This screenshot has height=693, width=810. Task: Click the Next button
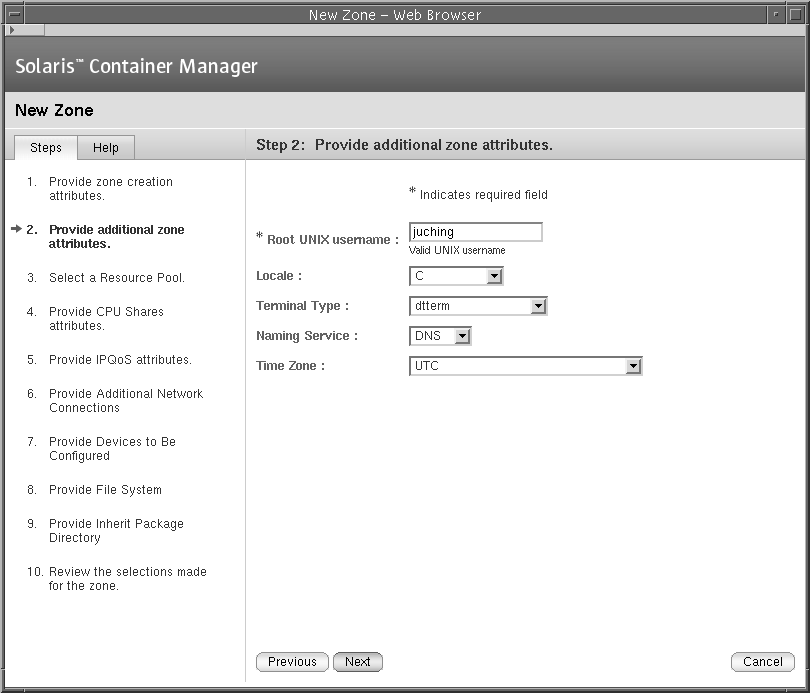(358, 662)
